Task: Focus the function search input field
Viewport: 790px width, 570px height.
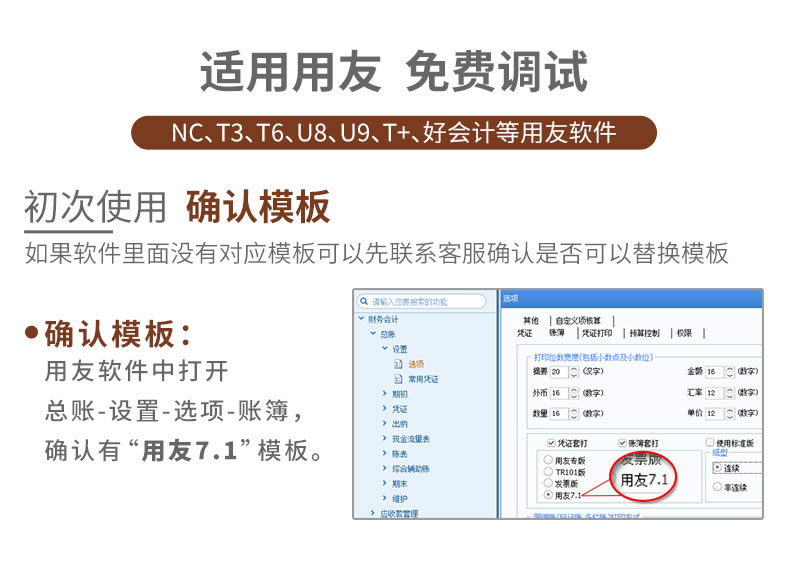Action: 421,301
